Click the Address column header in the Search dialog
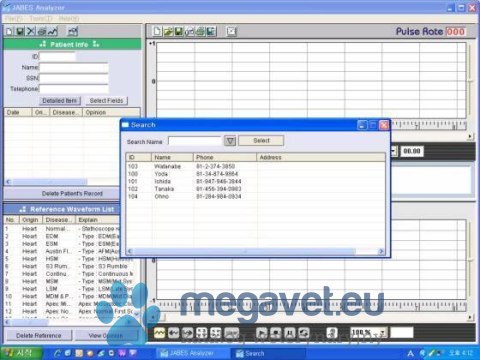The width and height of the screenshot is (480, 360). [321, 157]
